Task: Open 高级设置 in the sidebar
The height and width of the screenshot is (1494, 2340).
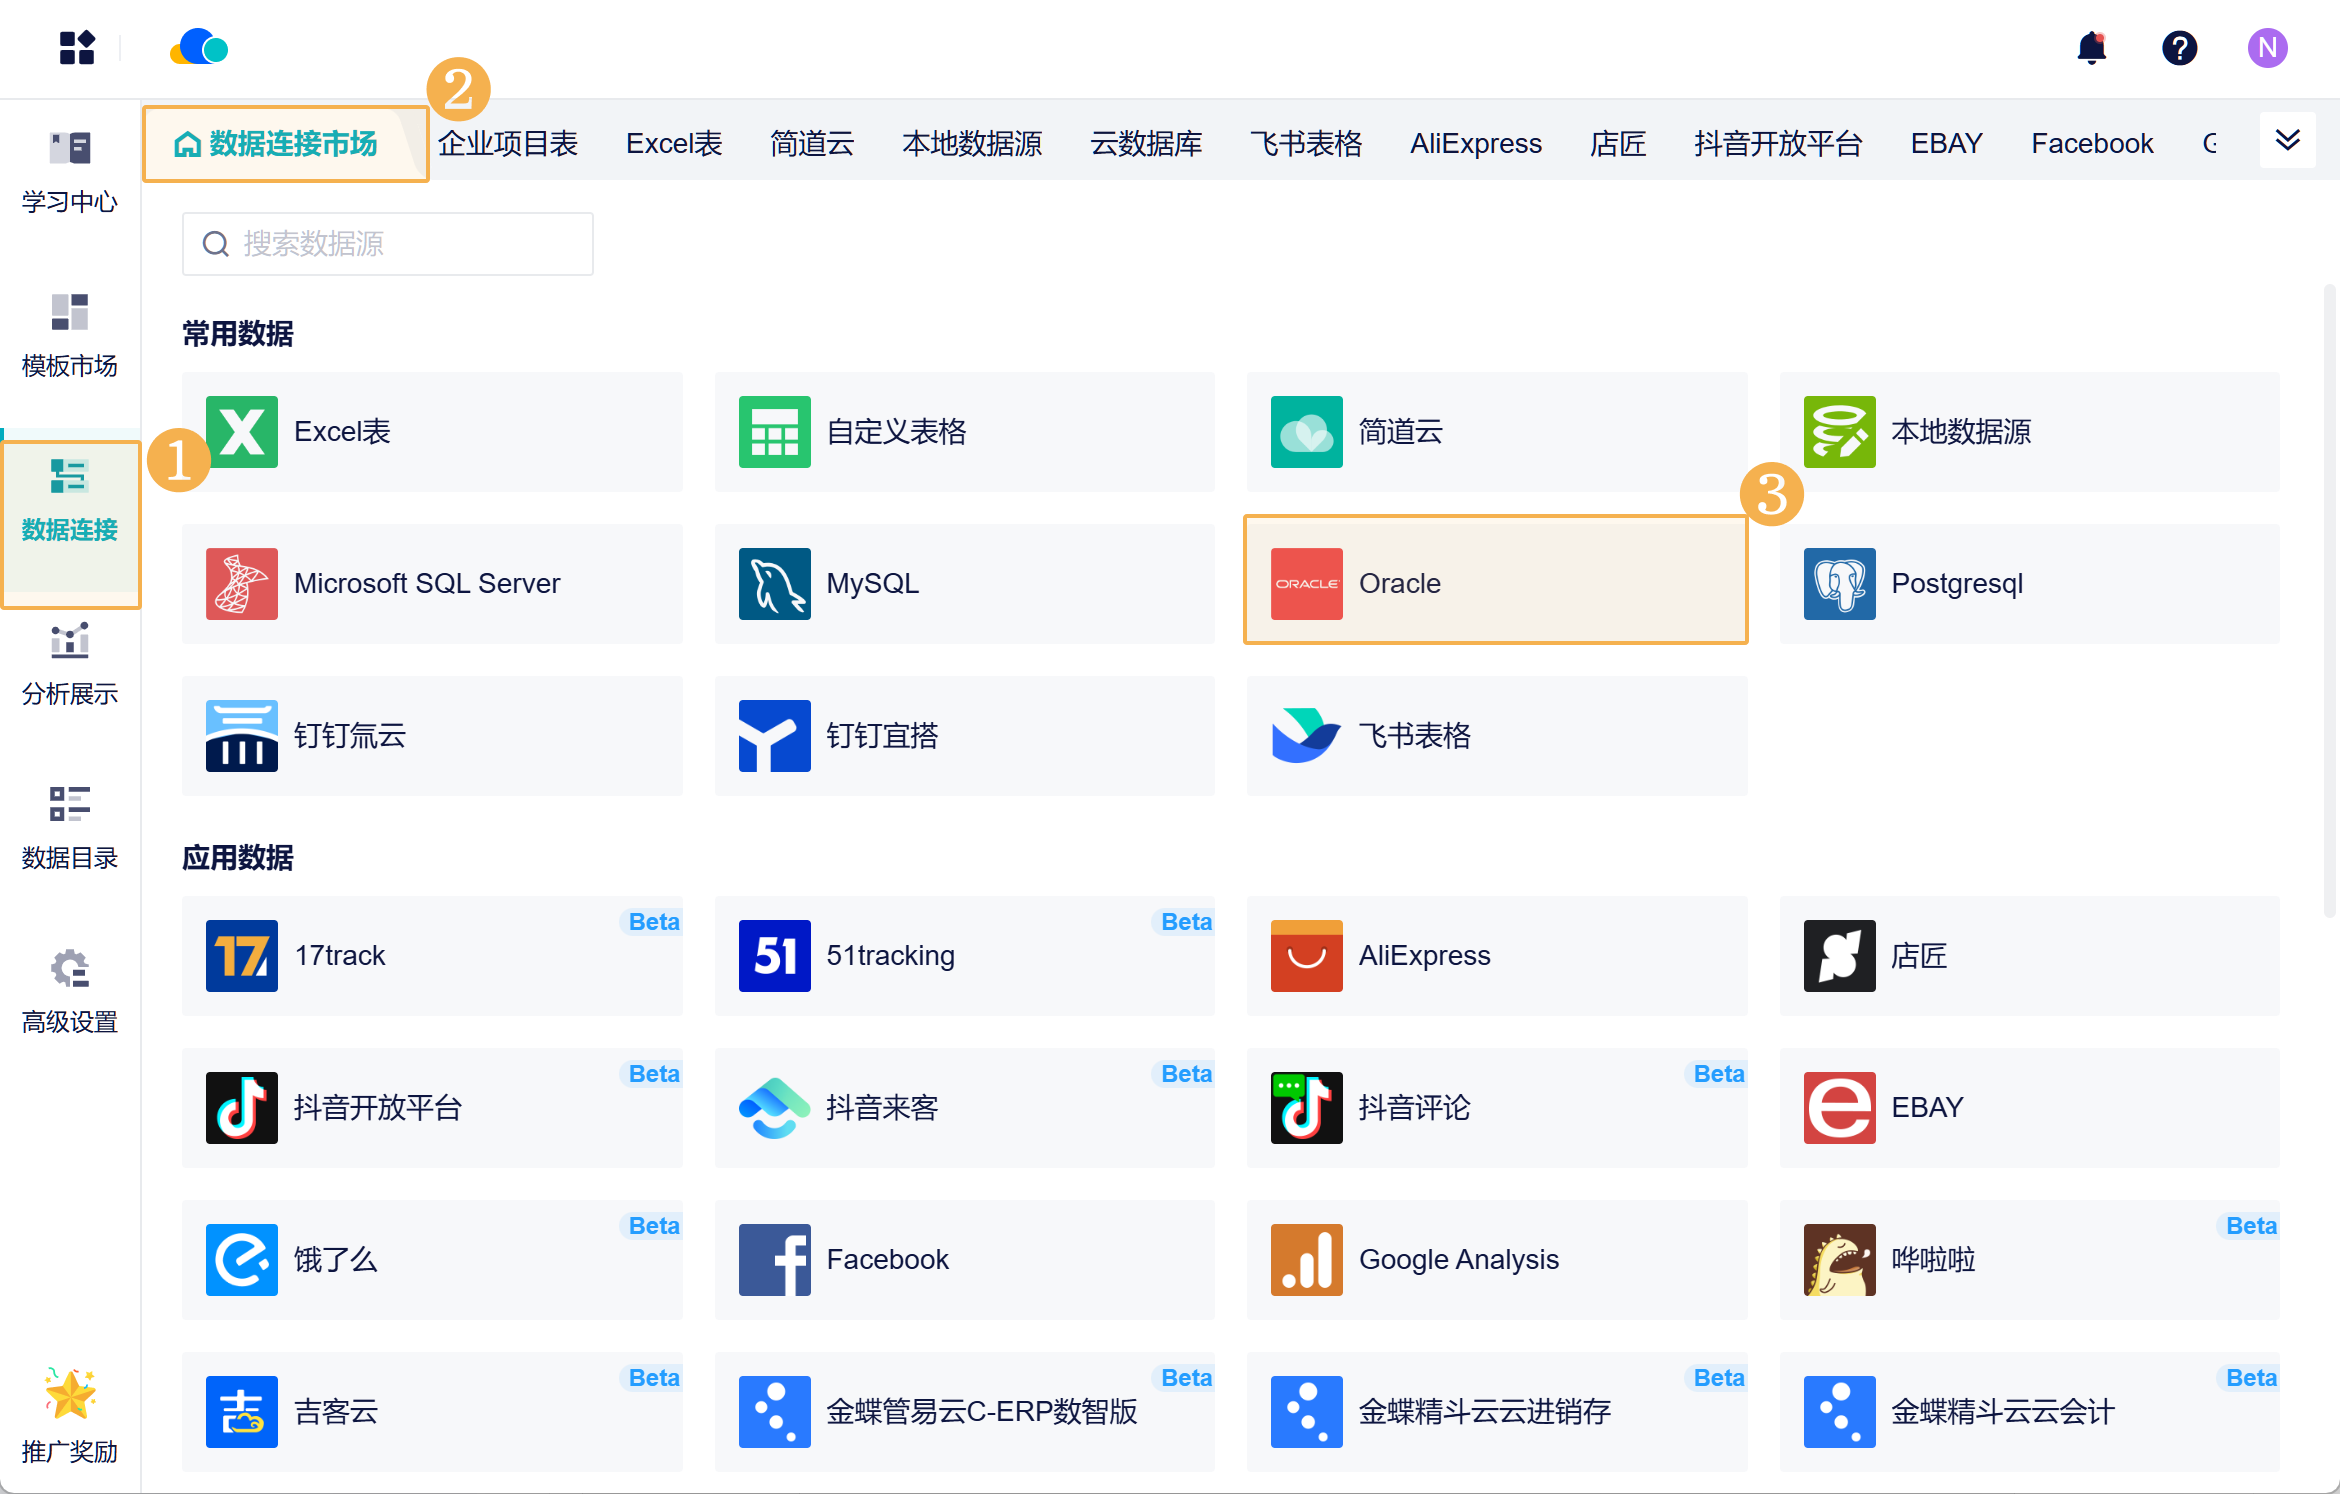Action: pos(70,993)
